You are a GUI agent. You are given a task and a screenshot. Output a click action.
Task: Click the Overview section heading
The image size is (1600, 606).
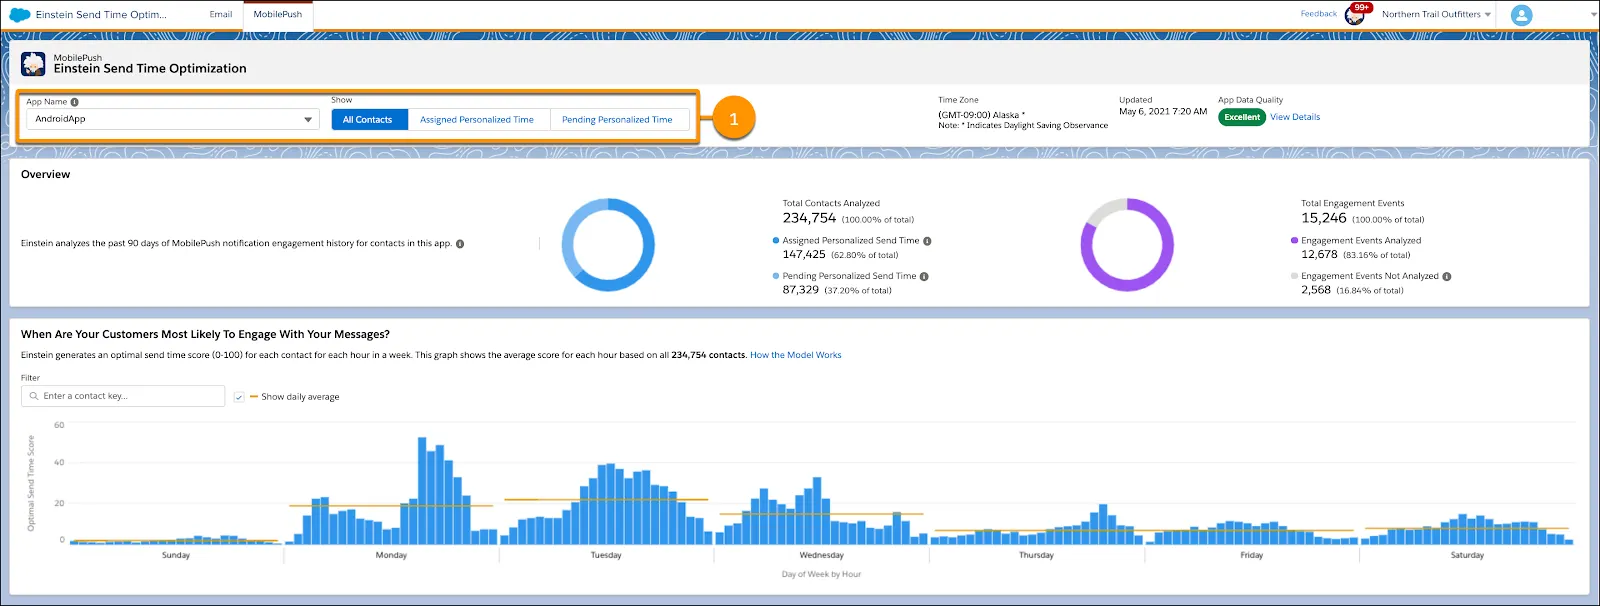coord(46,174)
